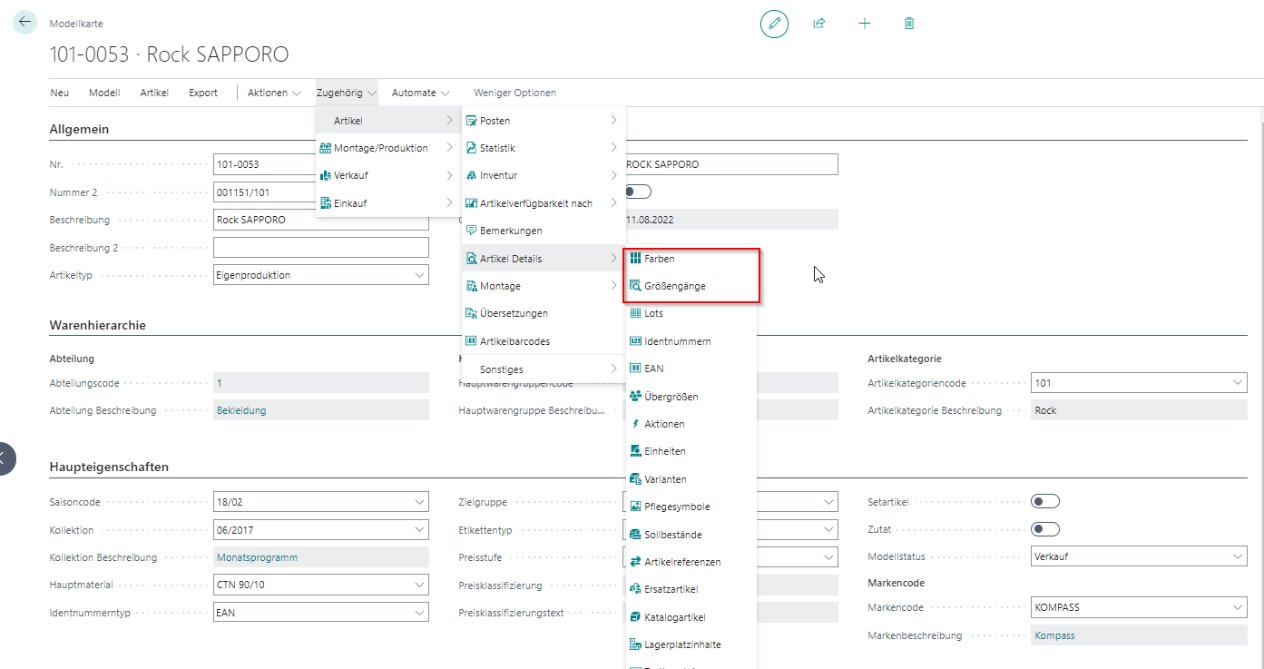The height and width of the screenshot is (669, 1264).
Task: Click Weniger Optionen
Action: 514,93
